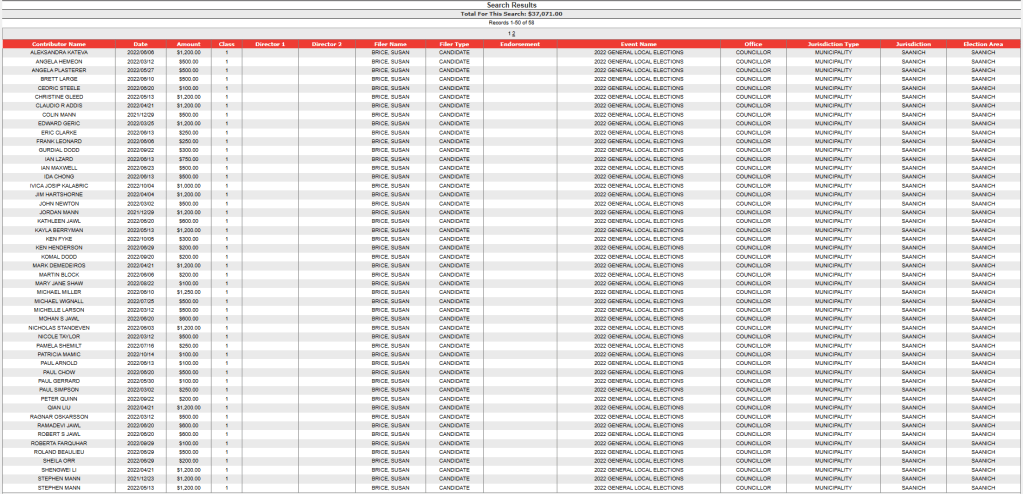
Task: Sort by Filer Name column
Action: (390, 44)
